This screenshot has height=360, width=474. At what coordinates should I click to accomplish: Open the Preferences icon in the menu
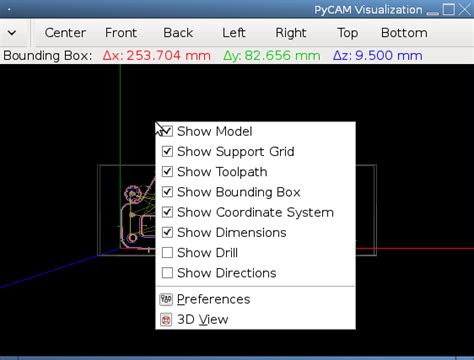166,299
